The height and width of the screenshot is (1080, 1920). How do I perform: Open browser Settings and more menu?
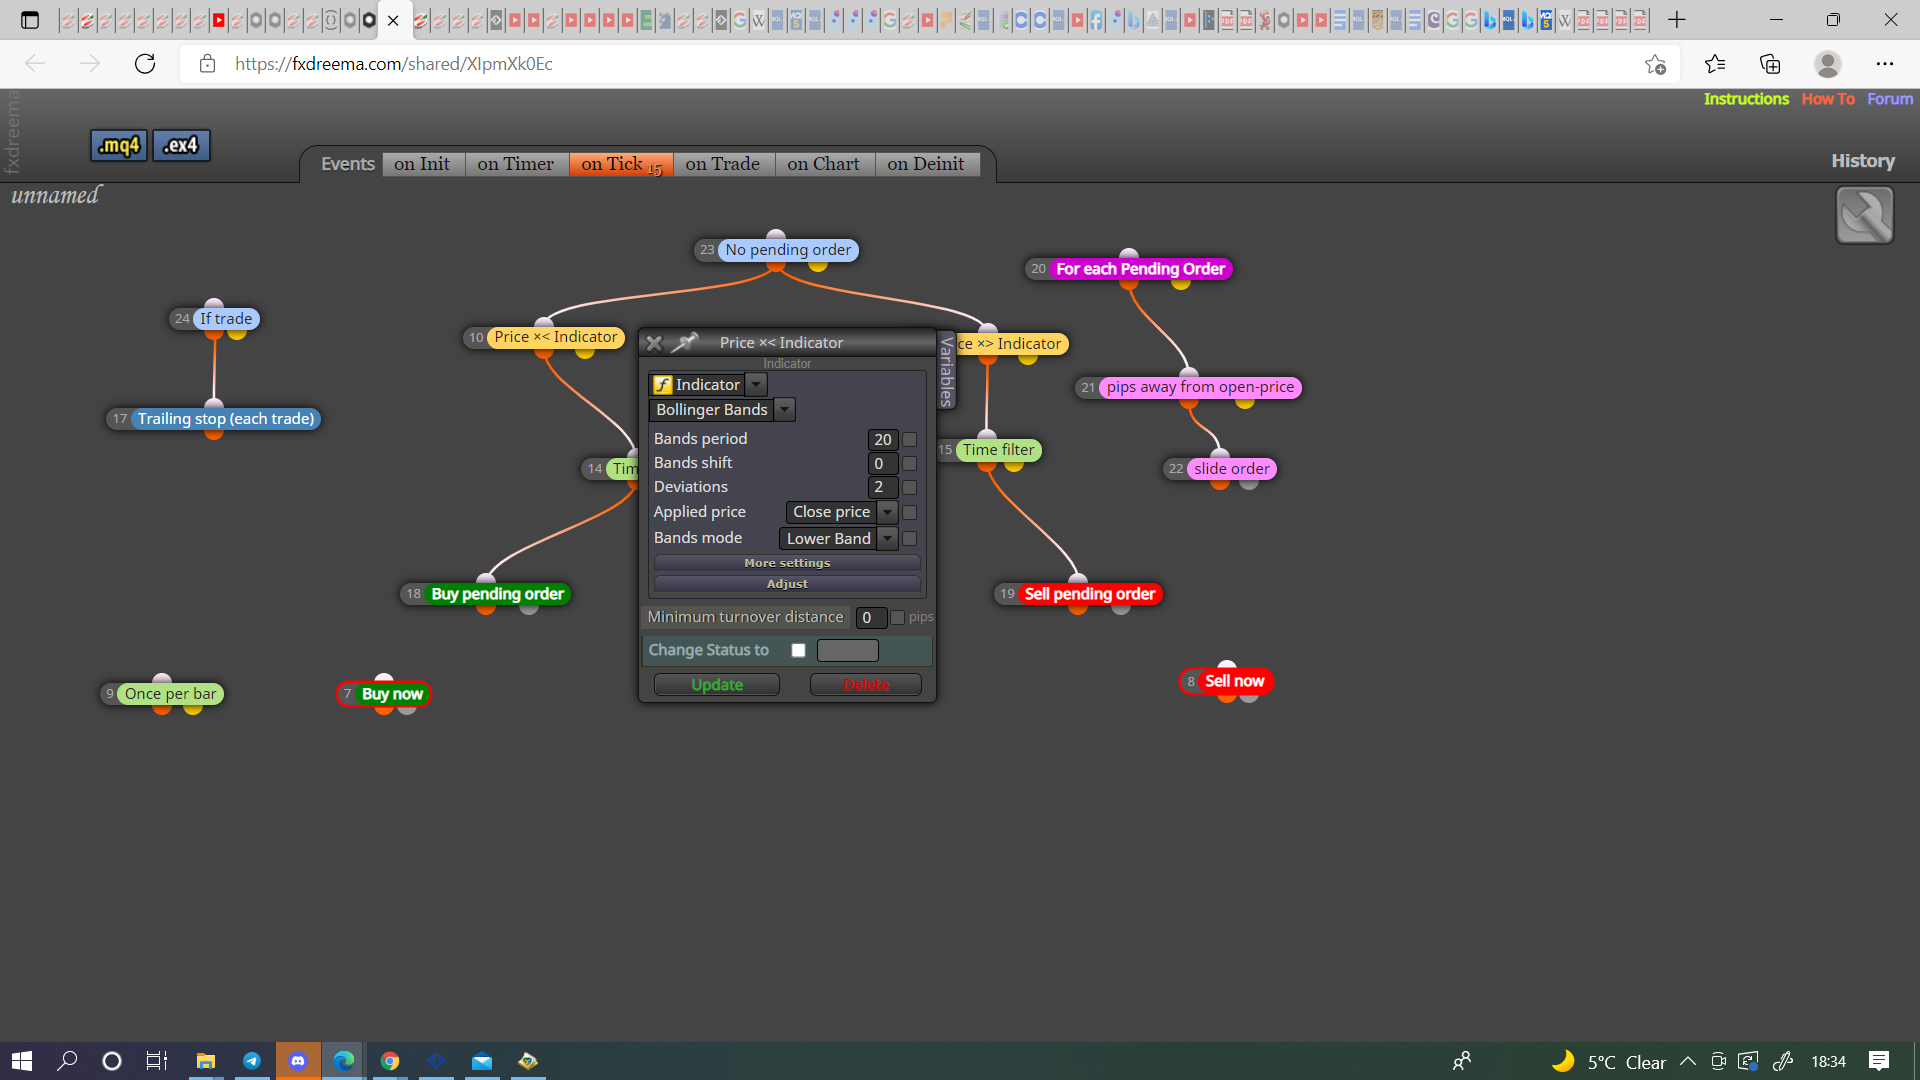pos(1885,64)
